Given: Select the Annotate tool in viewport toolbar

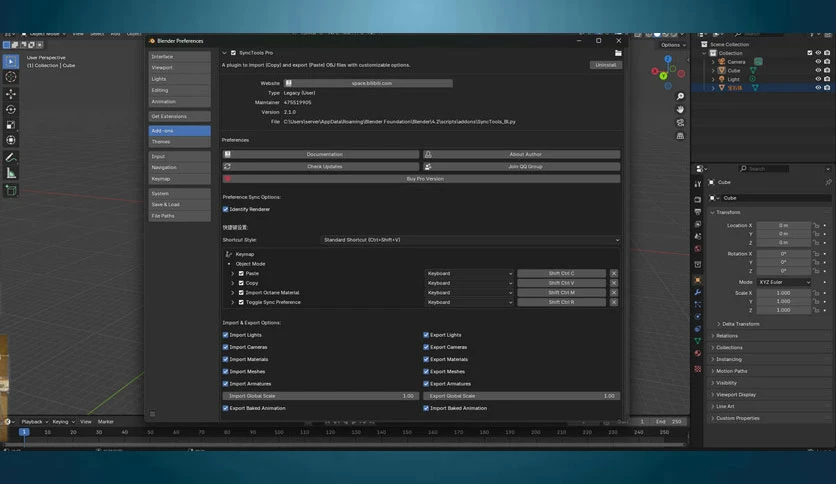Looking at the screenshot, I should point(11,157).
